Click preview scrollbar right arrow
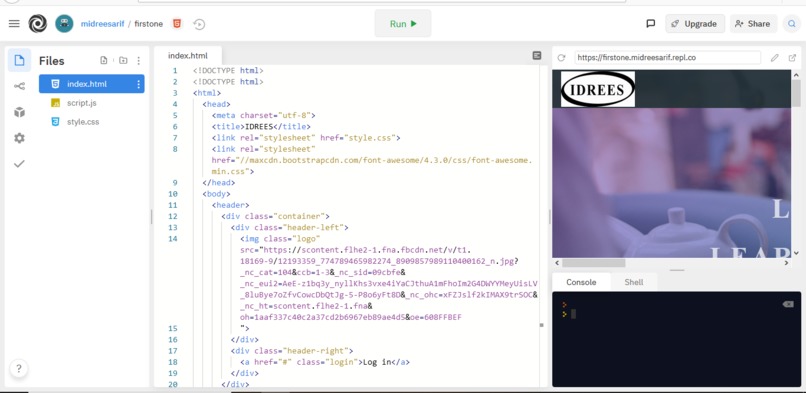The width and height of the screenshot is (806, 393). pos(786,263)
